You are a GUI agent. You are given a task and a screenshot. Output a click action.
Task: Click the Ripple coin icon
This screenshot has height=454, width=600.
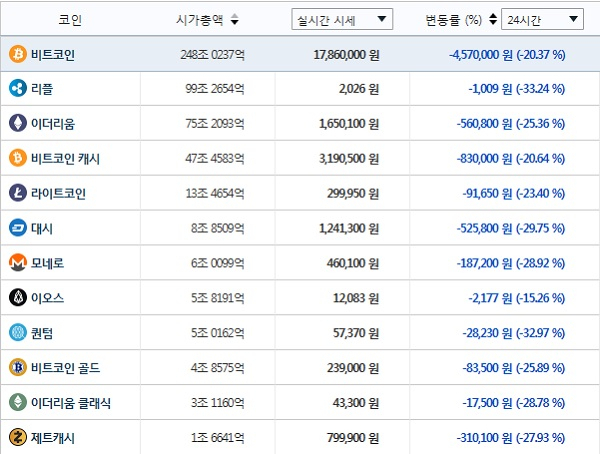click(x=18, y=88)
